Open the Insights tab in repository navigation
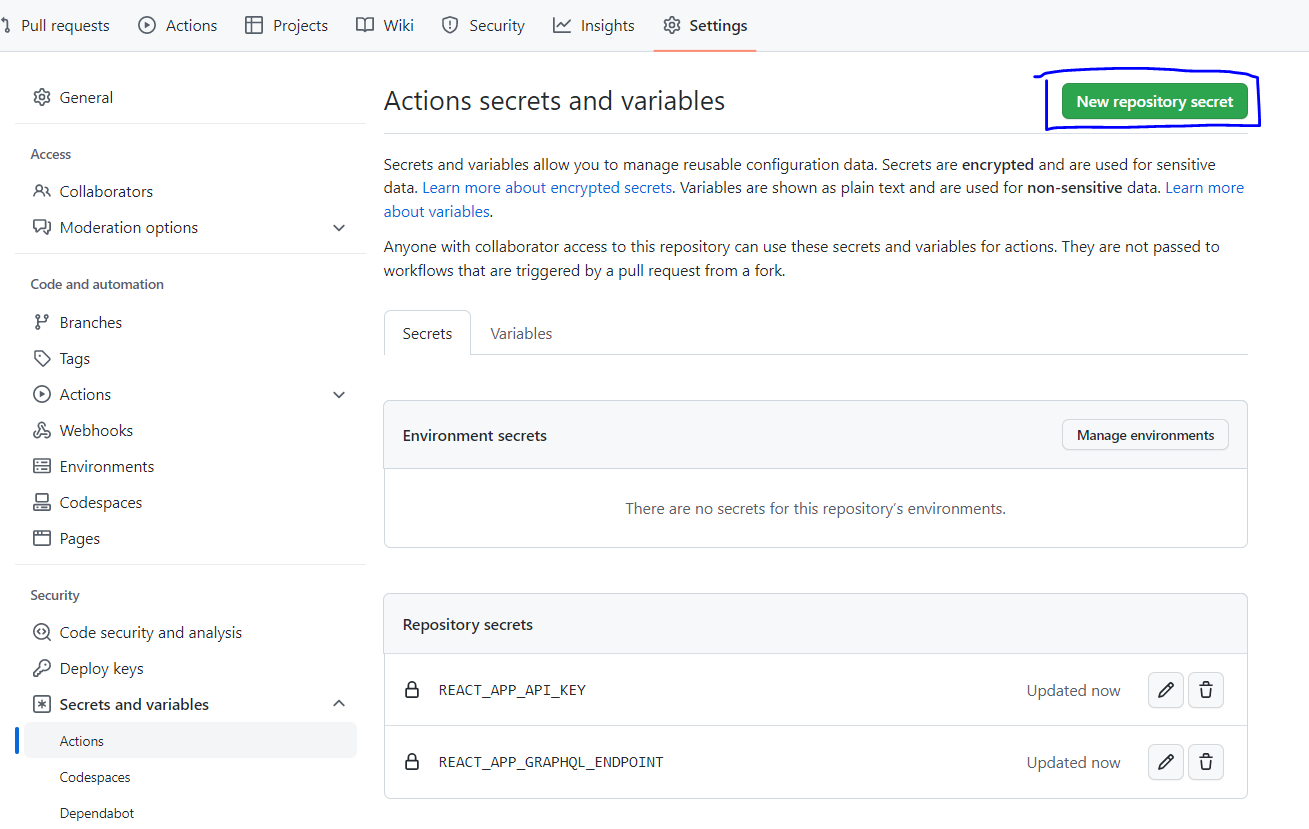The image size is (1309, 829). tap(594, 26)
